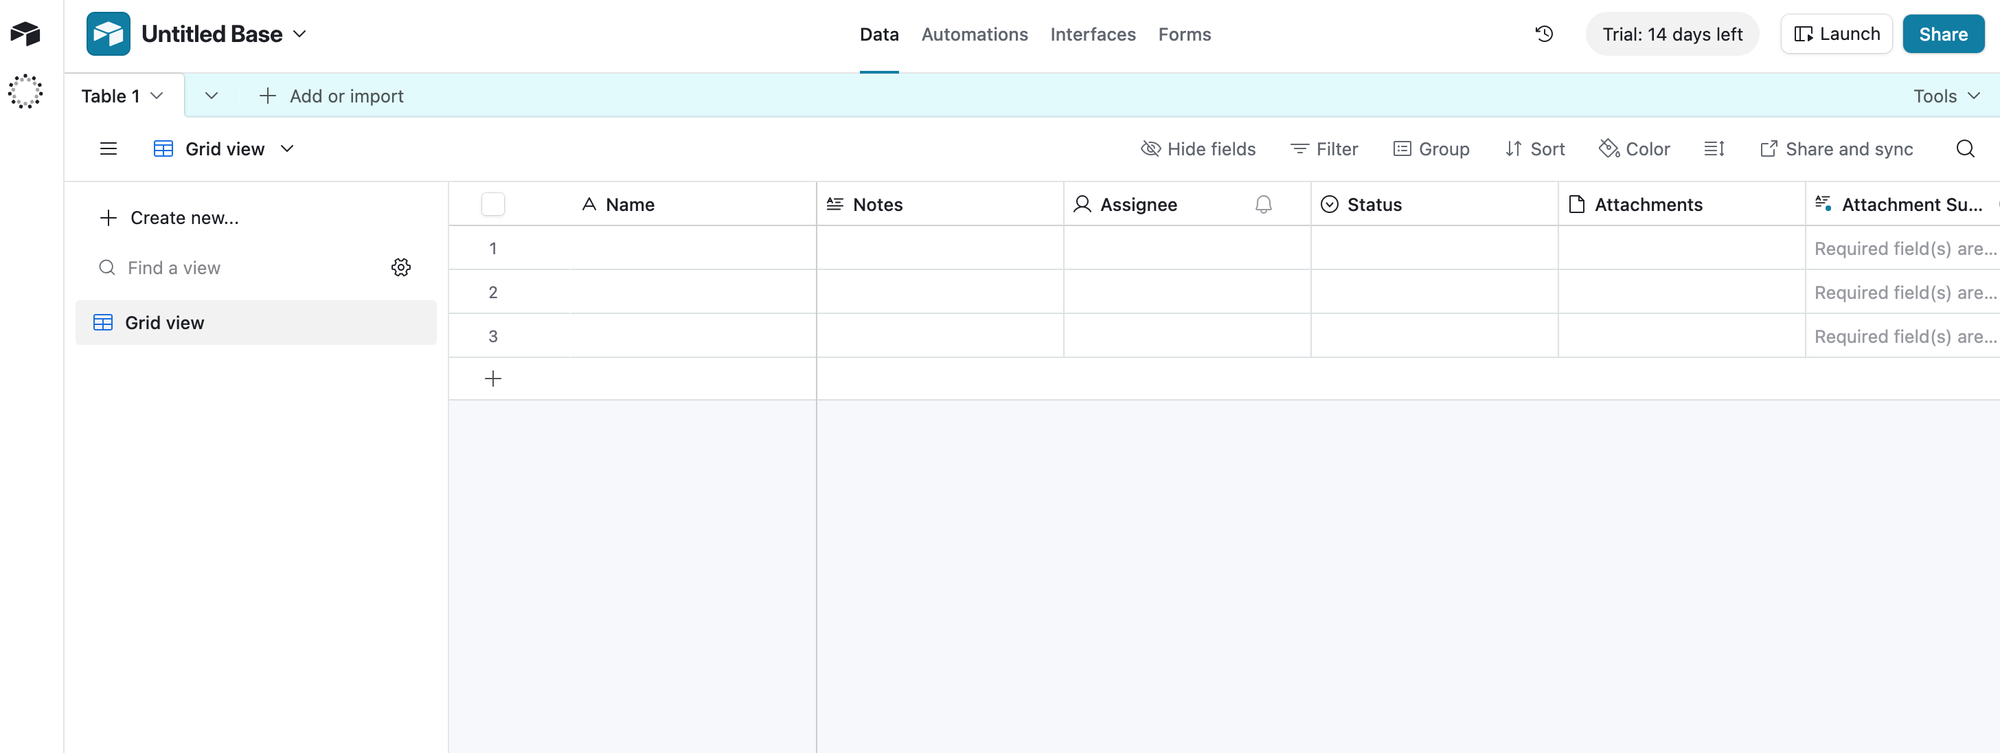Click the Find a view search field
Screen dimensions: 2000x753
(240, 268)
